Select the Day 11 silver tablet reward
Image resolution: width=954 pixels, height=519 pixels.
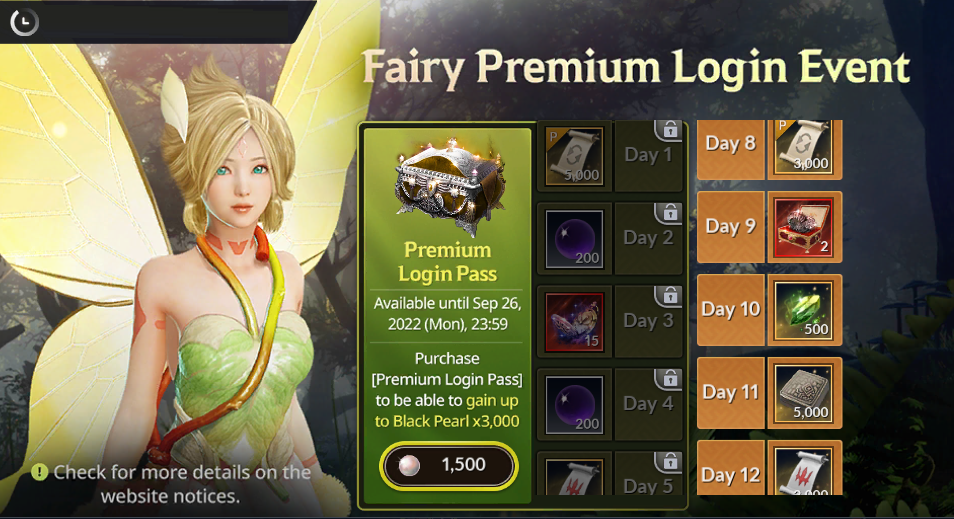tap(804, 393)
